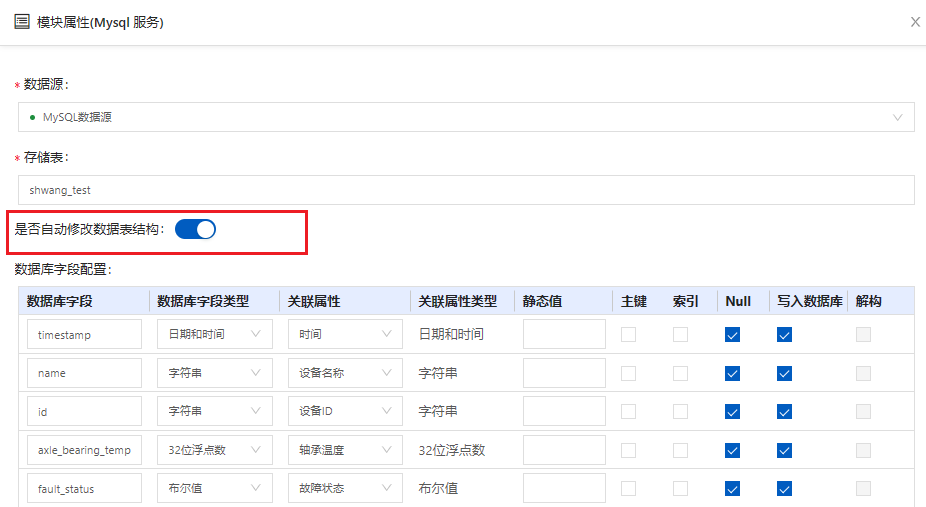
Task: Check 索引 checkbox for name row
Action: tap(680, 374)
